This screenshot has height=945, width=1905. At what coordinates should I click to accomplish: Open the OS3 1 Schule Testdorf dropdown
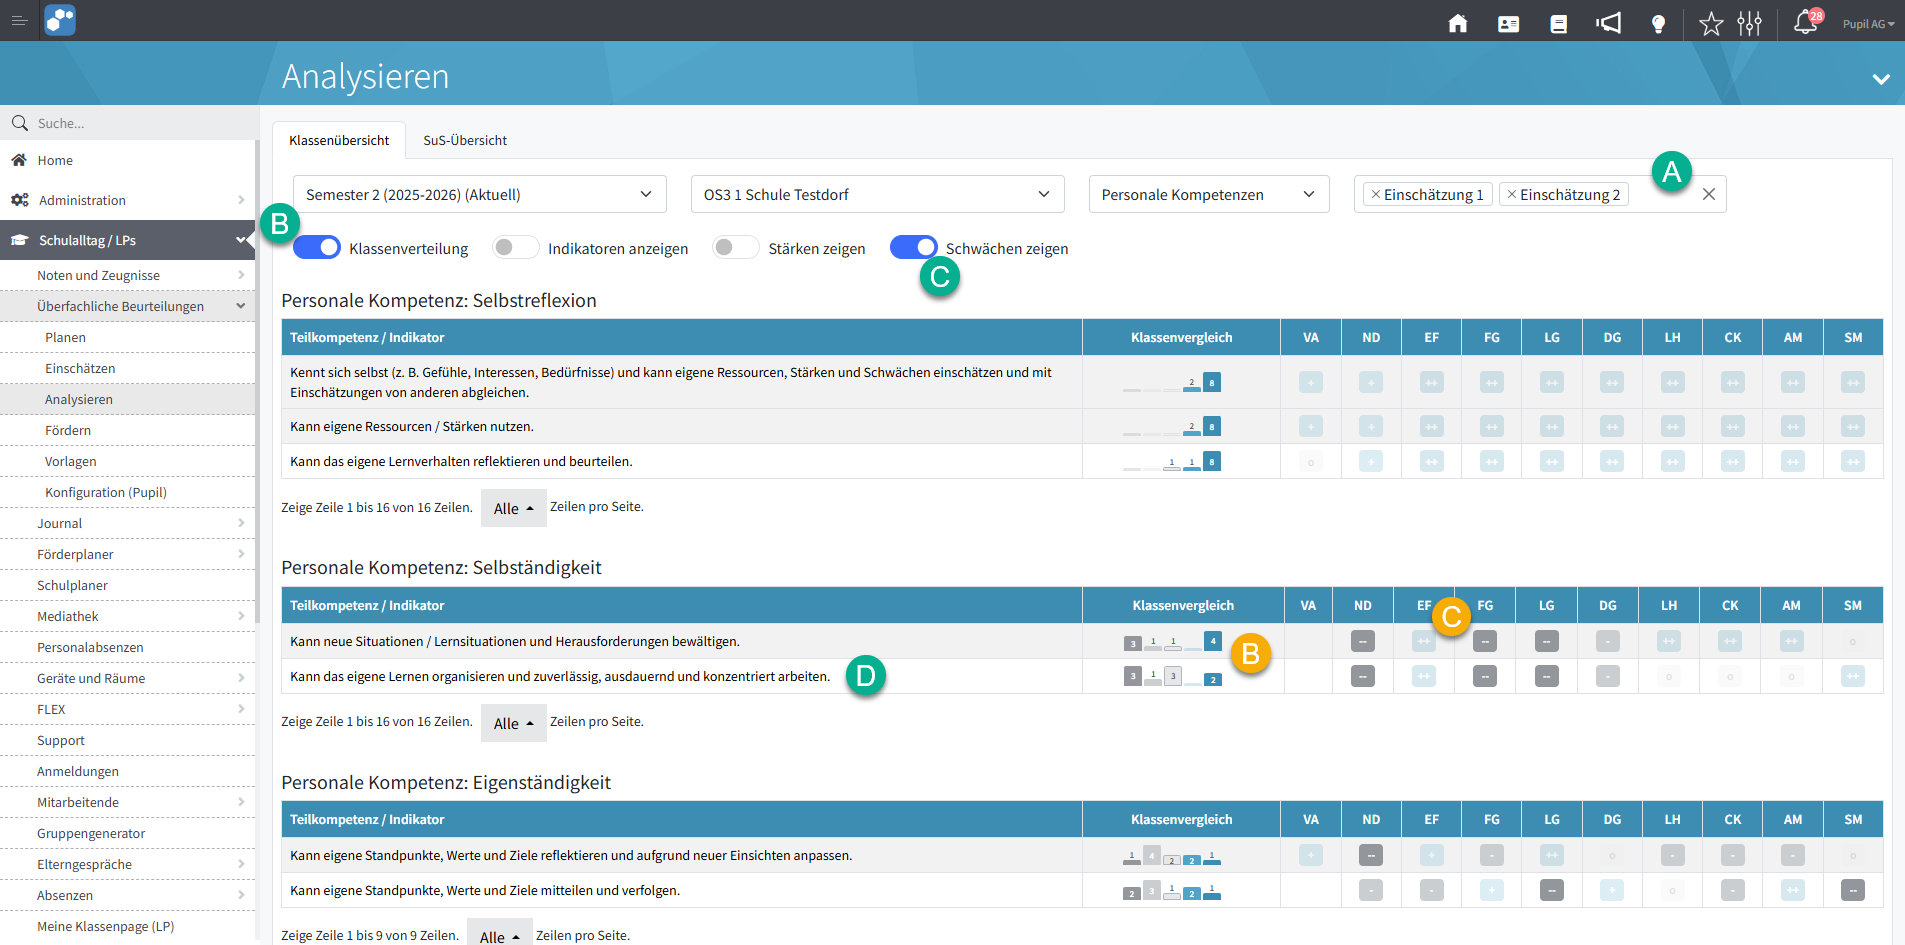point(878,194)
